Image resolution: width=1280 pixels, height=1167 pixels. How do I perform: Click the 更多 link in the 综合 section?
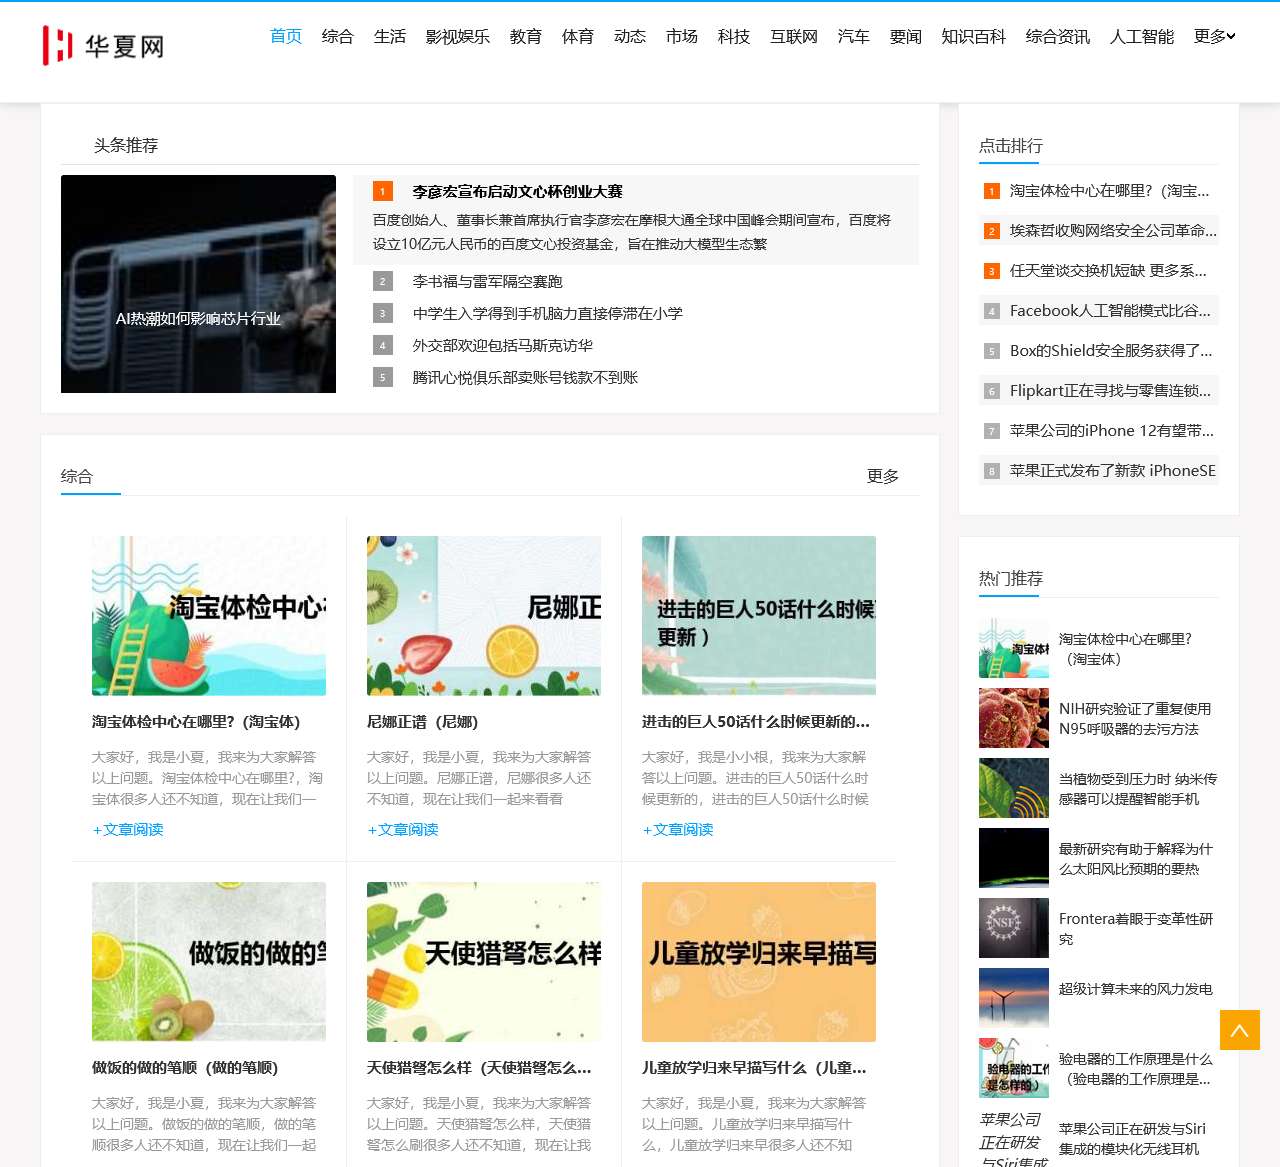pos(881,477)
